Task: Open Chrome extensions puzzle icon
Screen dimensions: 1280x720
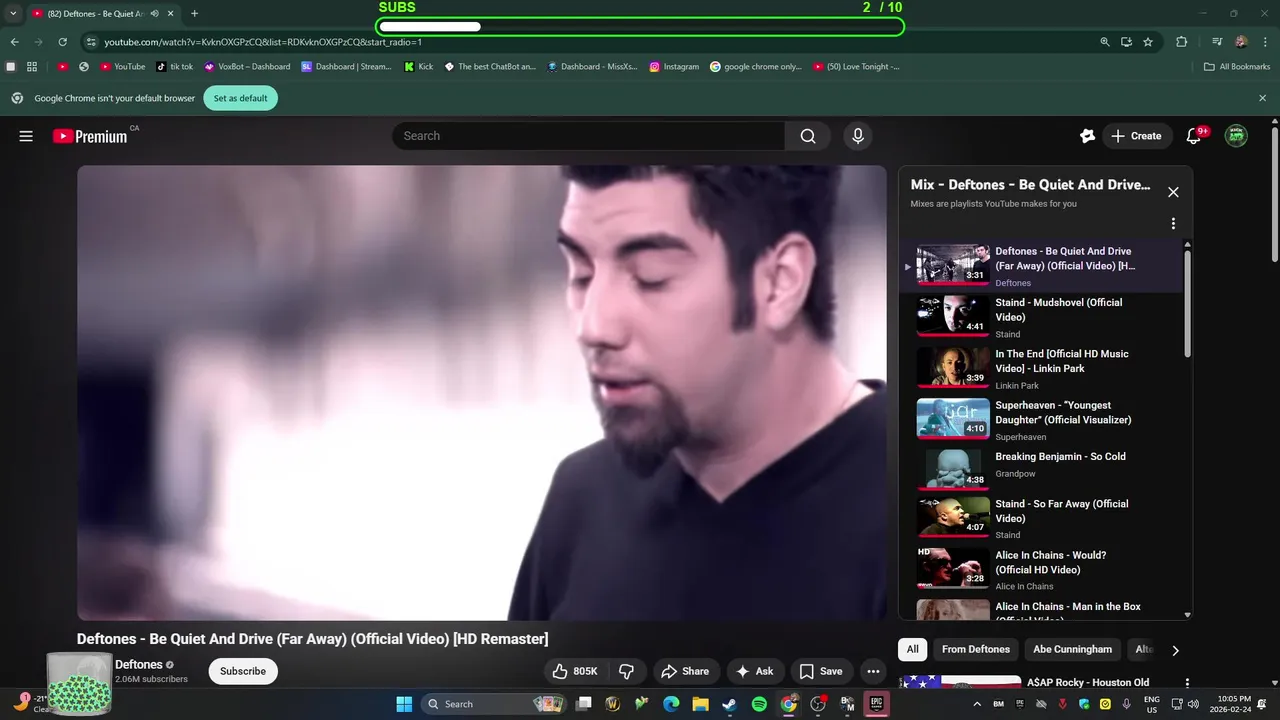Action: pyautogui.click(x=1182, y=42)
